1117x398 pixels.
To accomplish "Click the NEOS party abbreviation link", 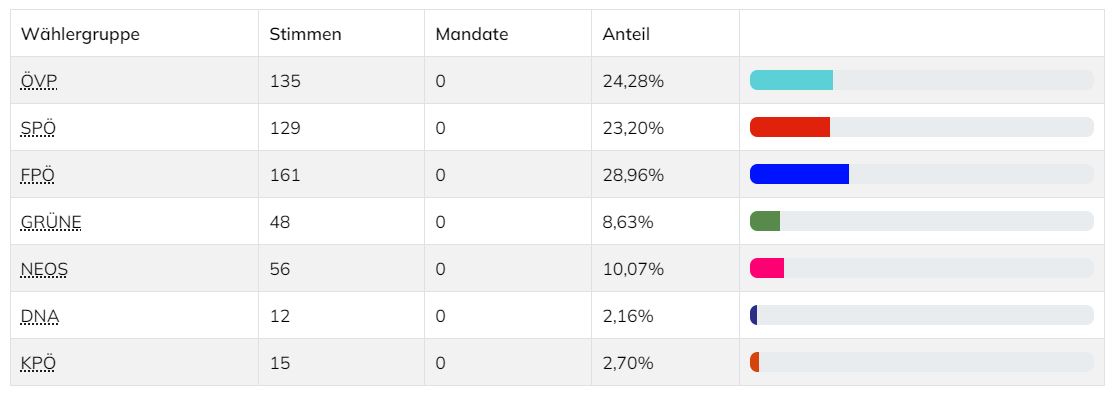I will (44, 269).
